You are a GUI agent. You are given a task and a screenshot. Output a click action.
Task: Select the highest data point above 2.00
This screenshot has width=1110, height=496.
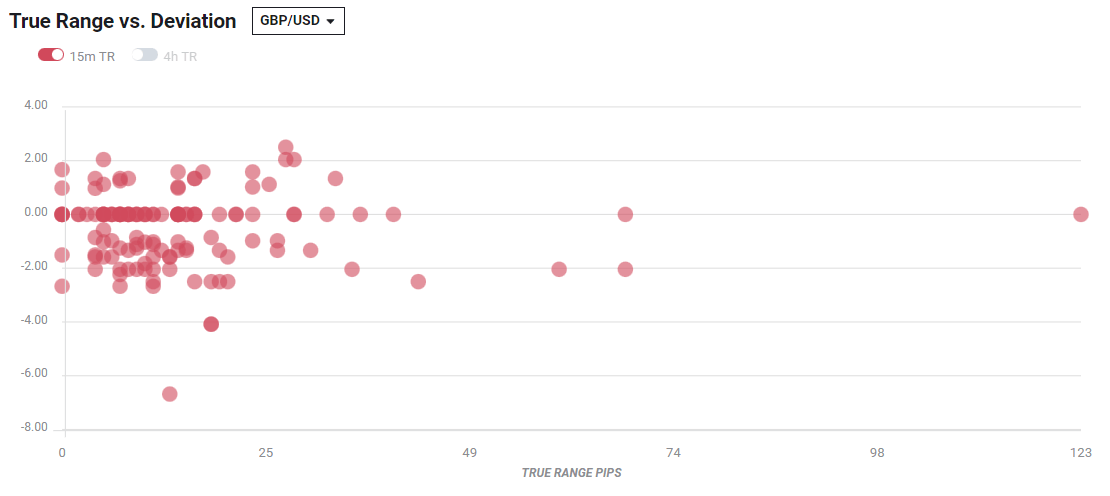click(285, 147)
